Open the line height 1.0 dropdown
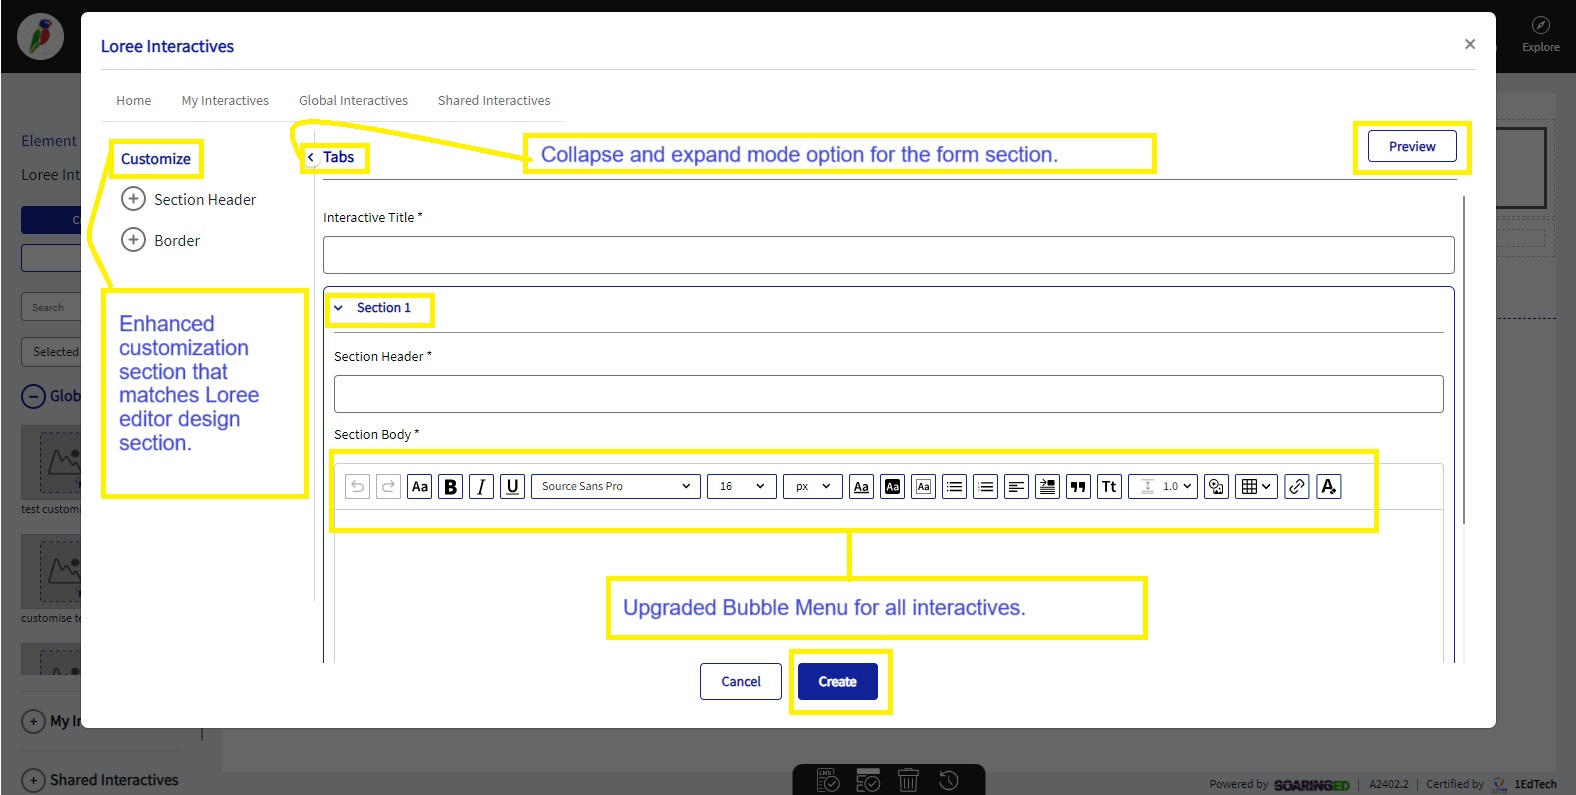The width and height of the screenshot is (1576, 795). click(x=1163, y=486)
